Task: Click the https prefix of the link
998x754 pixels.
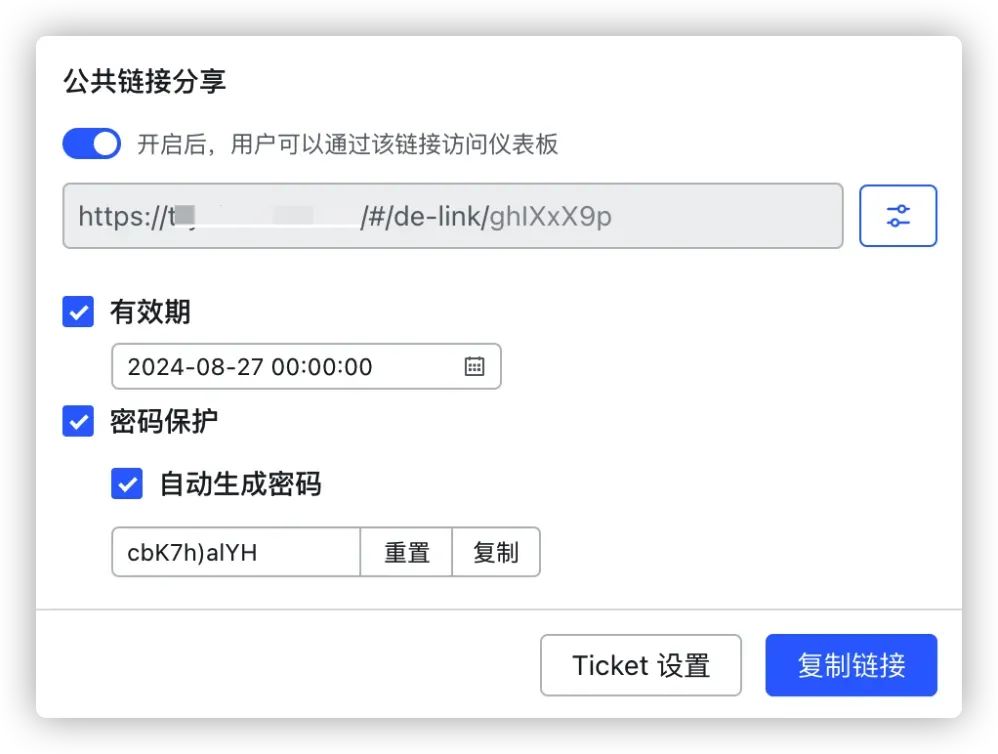Action: tap(118, 216)
